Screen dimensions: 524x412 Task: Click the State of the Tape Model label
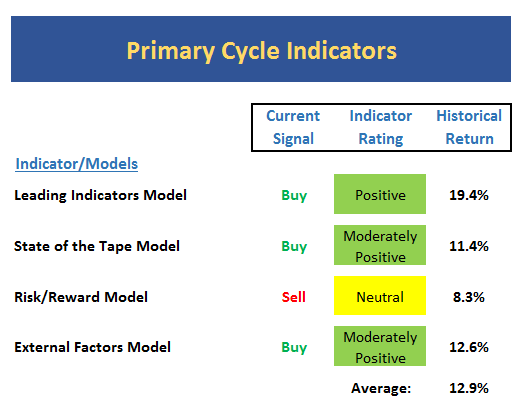(97, 246)
